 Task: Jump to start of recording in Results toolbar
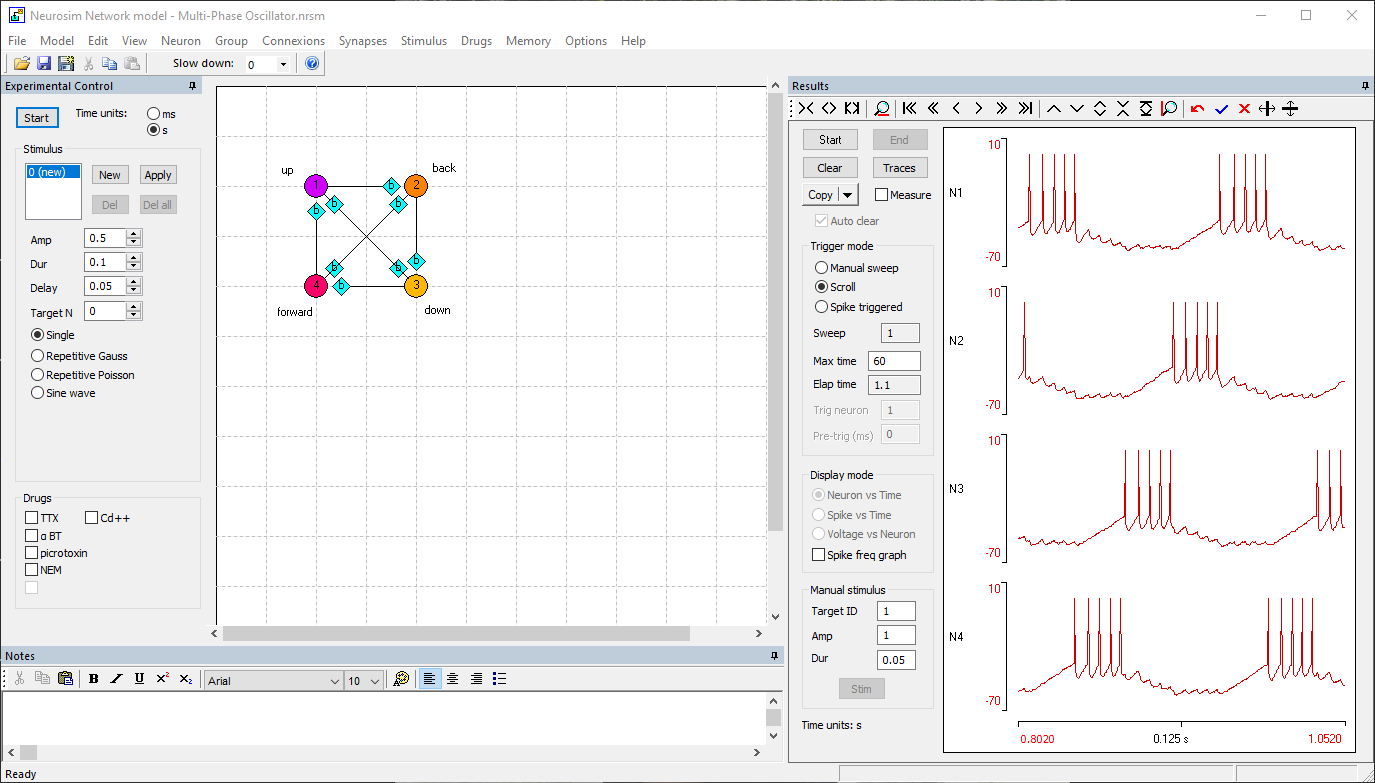(x=909, y=109)
